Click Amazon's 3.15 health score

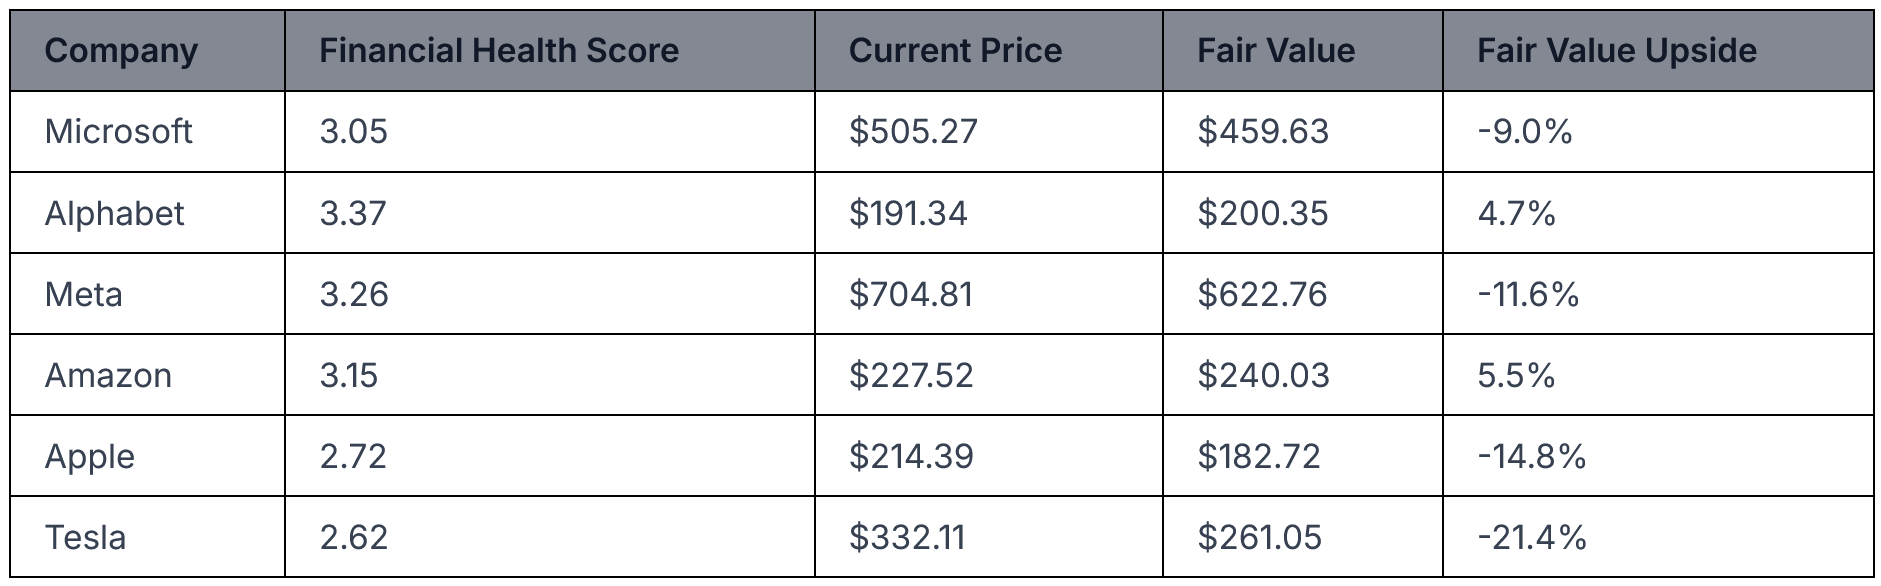[349, 375]
